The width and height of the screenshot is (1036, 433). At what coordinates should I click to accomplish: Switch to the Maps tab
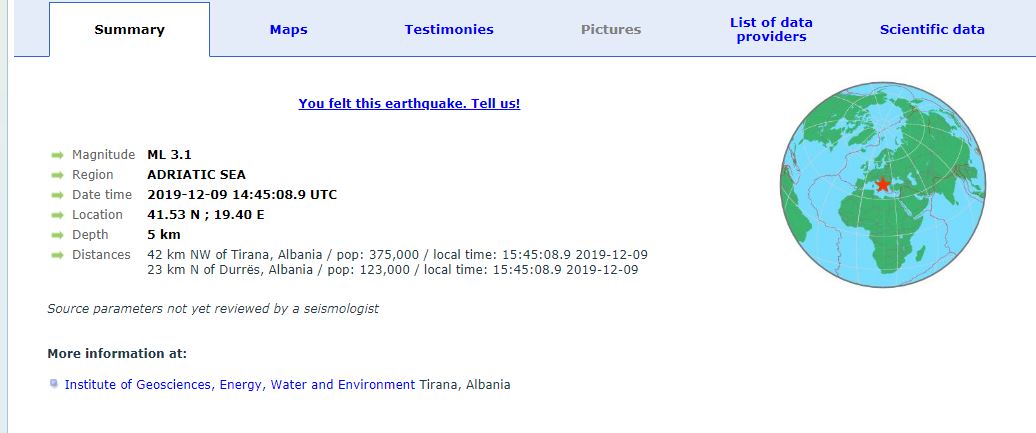pyautogui.click(x=288, y=30)
